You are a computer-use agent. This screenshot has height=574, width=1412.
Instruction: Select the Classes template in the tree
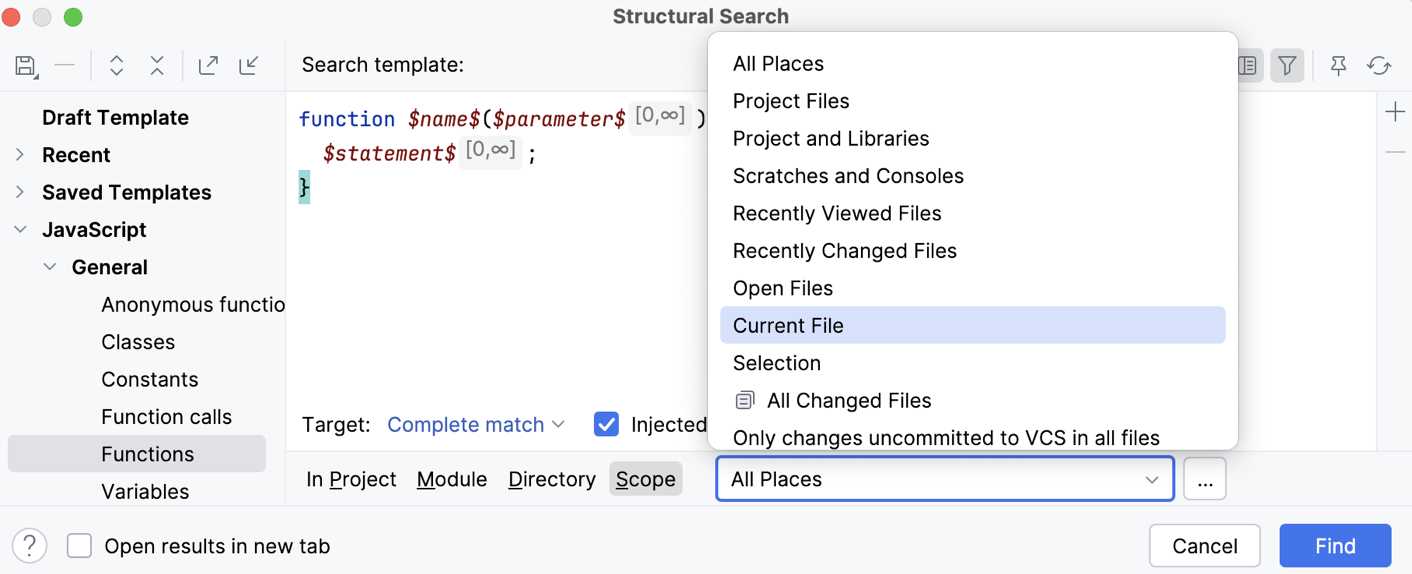[x=138, y=342]
